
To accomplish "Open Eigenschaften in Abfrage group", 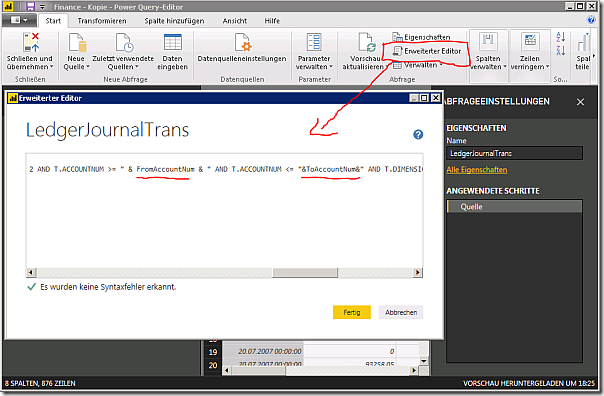I will coord(421,37).
